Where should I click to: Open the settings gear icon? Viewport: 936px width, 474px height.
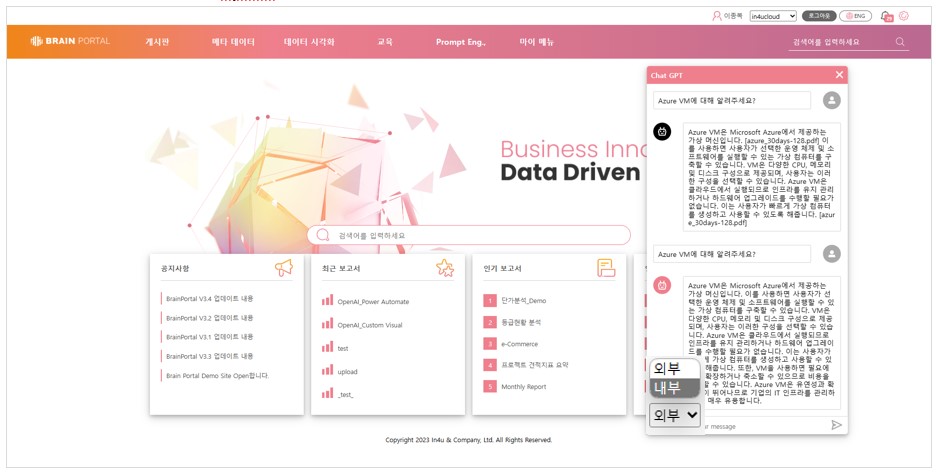(x=904, y=16)
